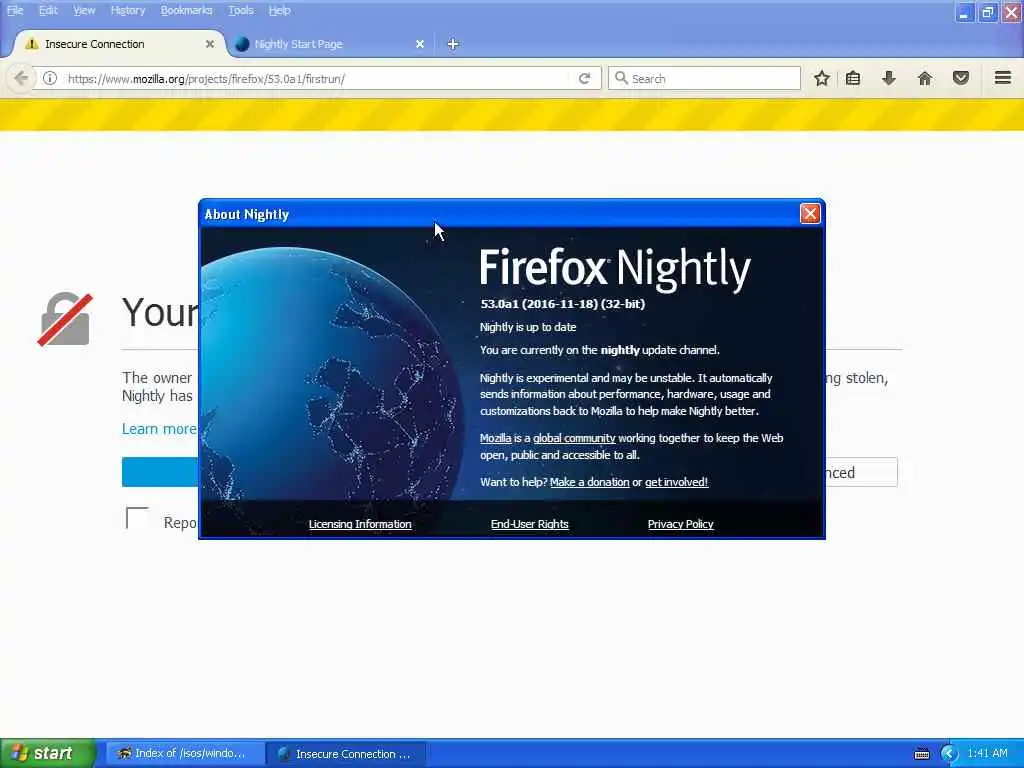
Task: Click the 1:41 AM system clock
Action: [x=987, y=754]
